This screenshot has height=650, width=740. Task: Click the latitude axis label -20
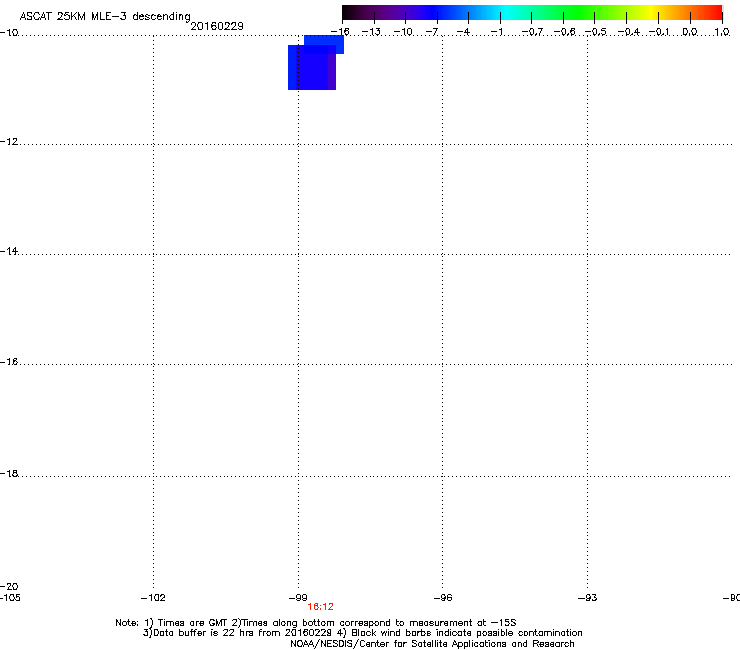pos(9,587)
